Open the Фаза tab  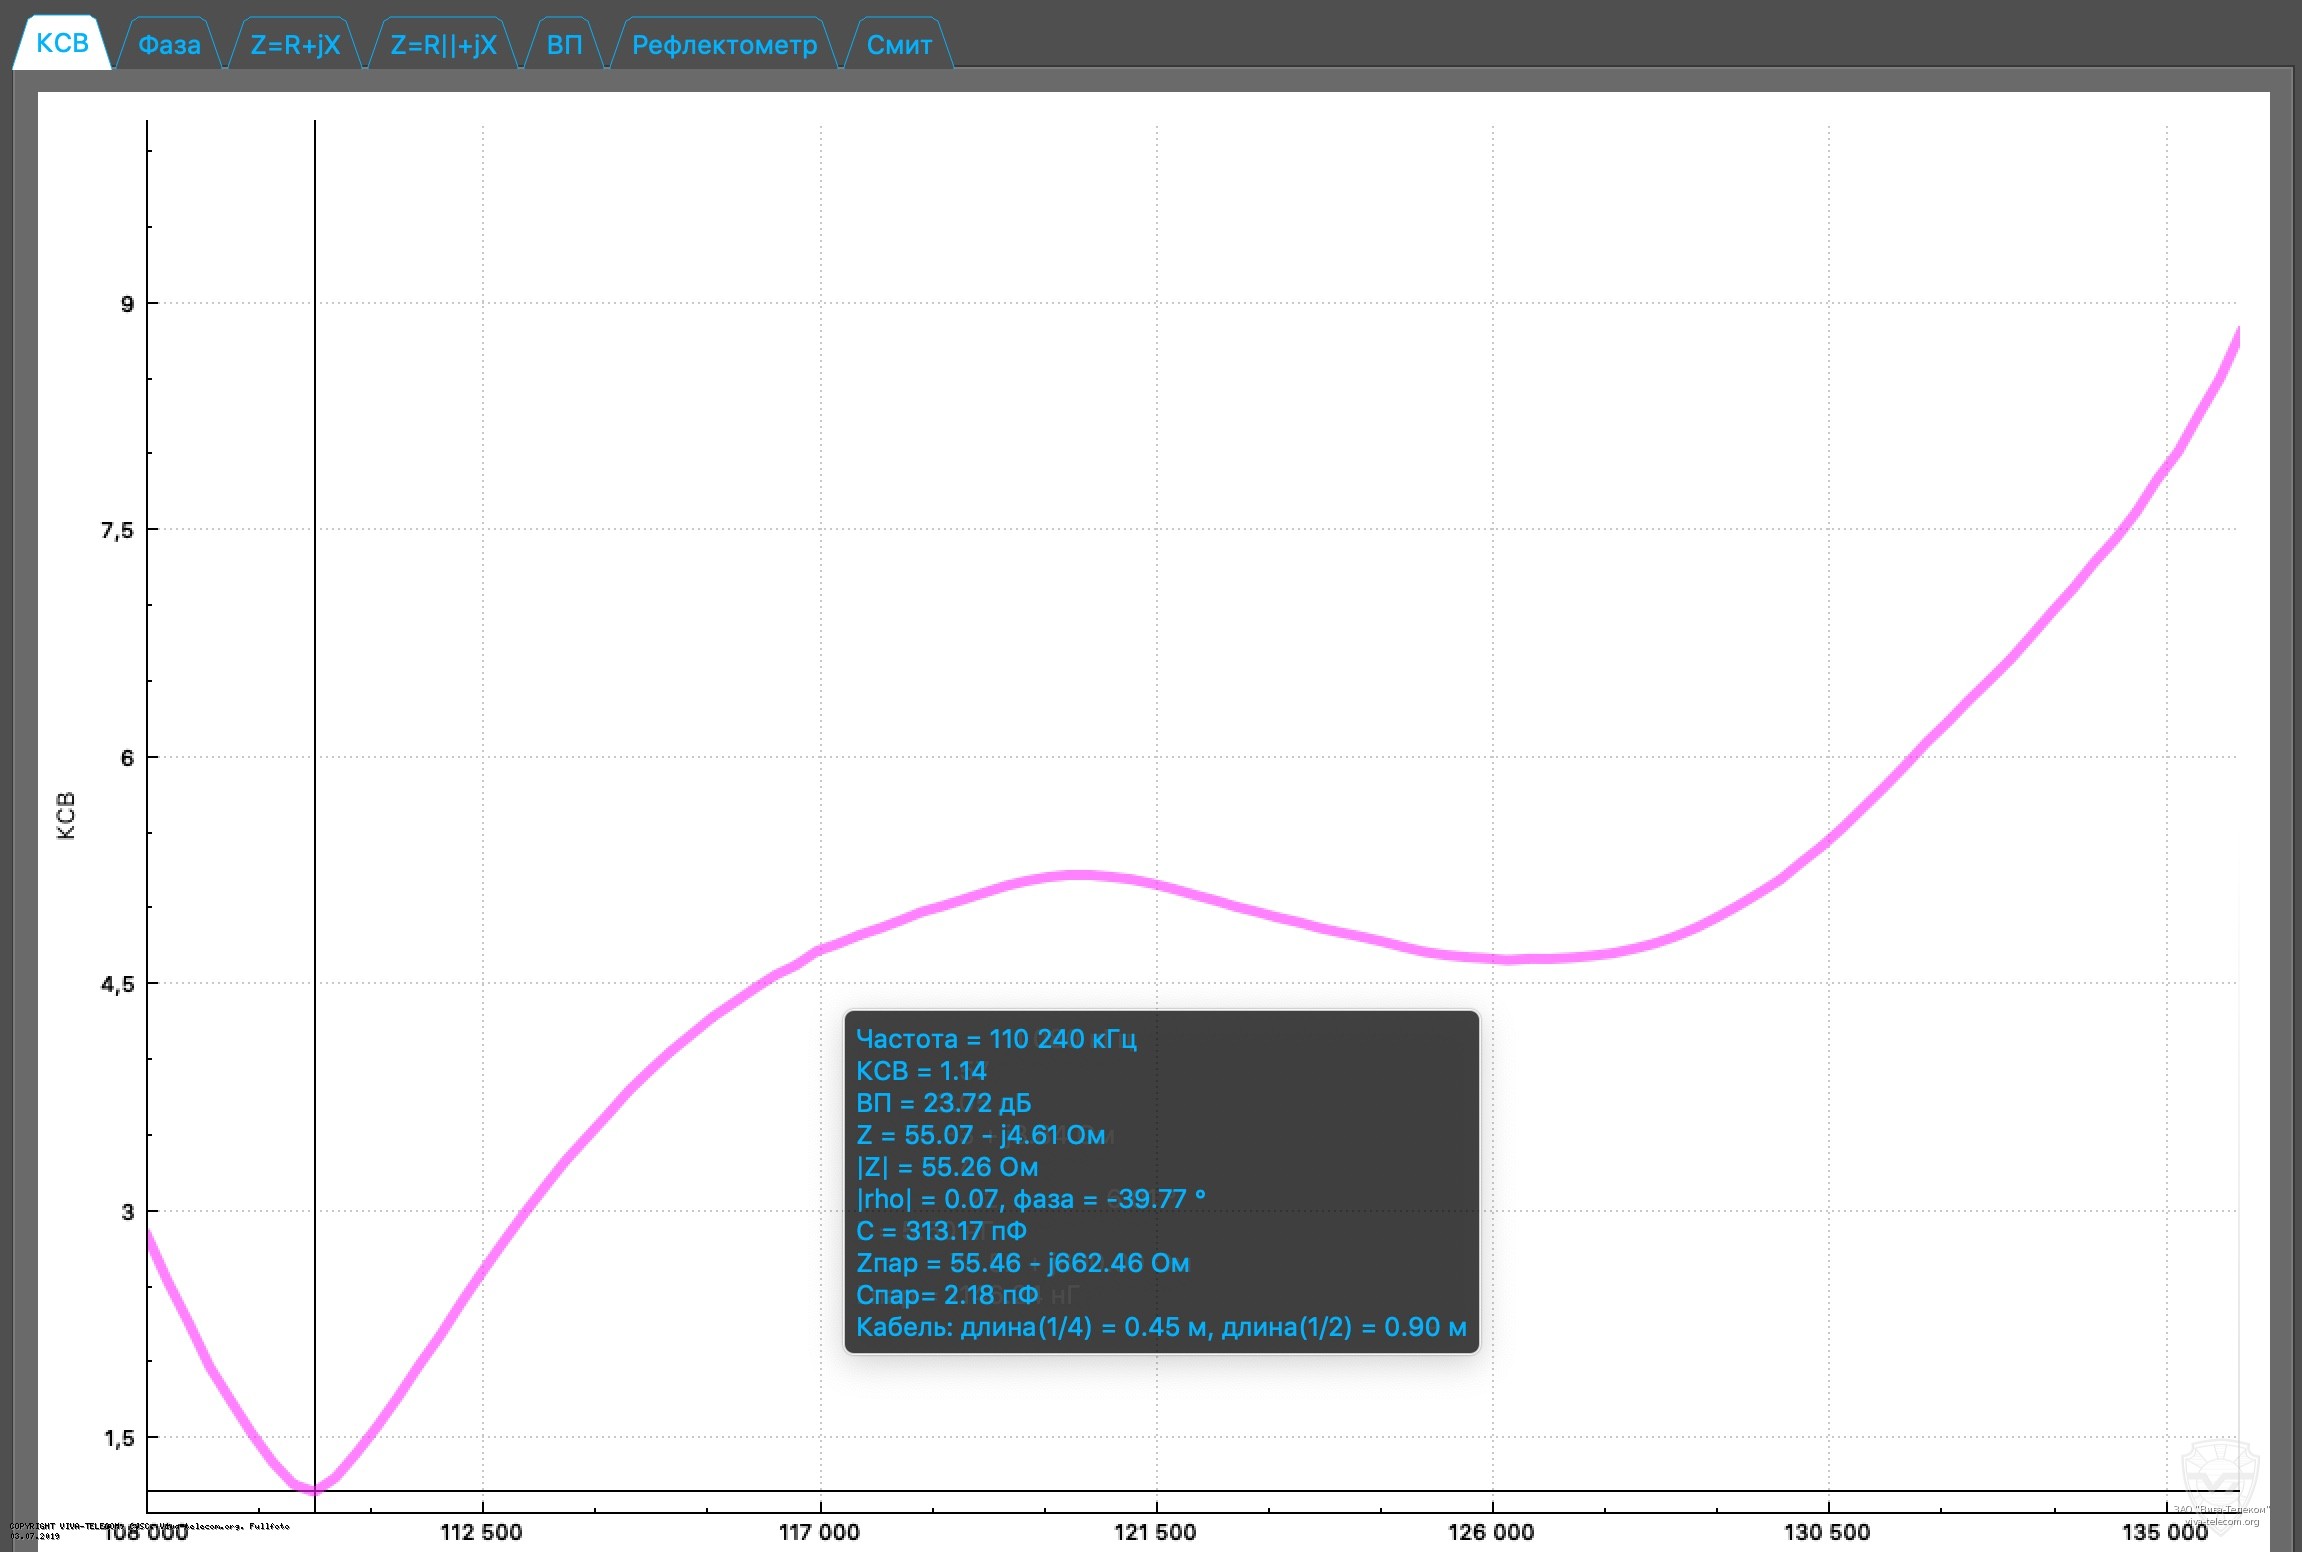(169, 45)
